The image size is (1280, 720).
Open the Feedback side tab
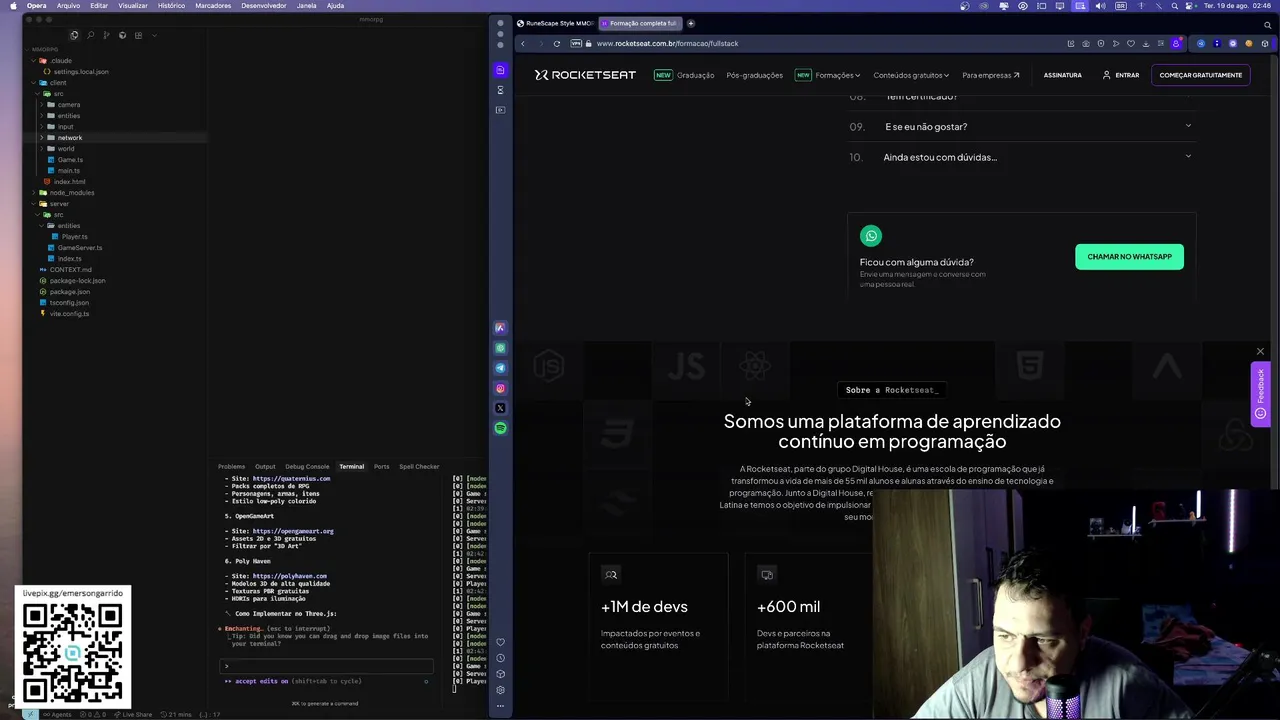(1260, 394)
